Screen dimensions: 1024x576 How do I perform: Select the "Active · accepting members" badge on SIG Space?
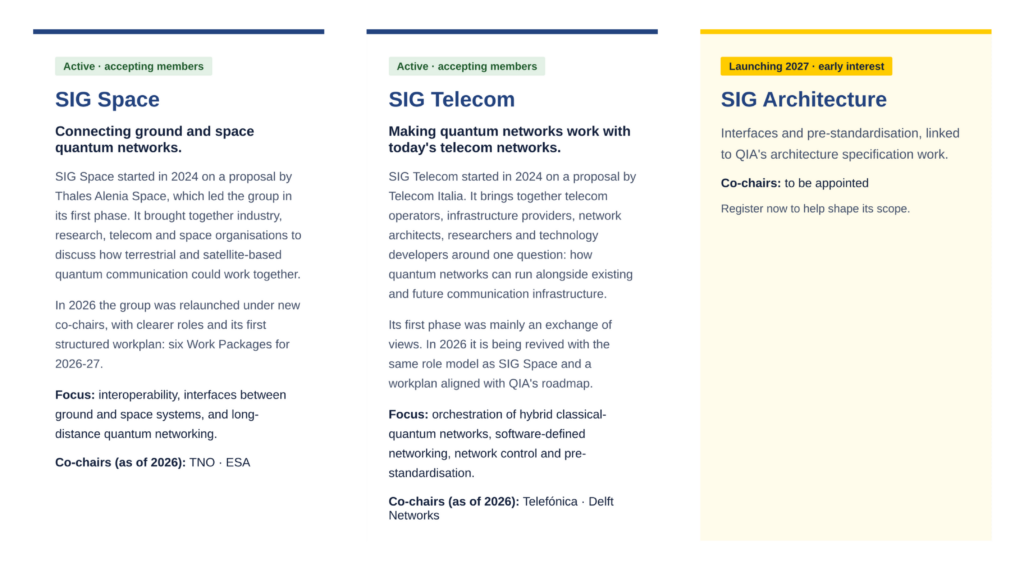(x=133, y=66)
